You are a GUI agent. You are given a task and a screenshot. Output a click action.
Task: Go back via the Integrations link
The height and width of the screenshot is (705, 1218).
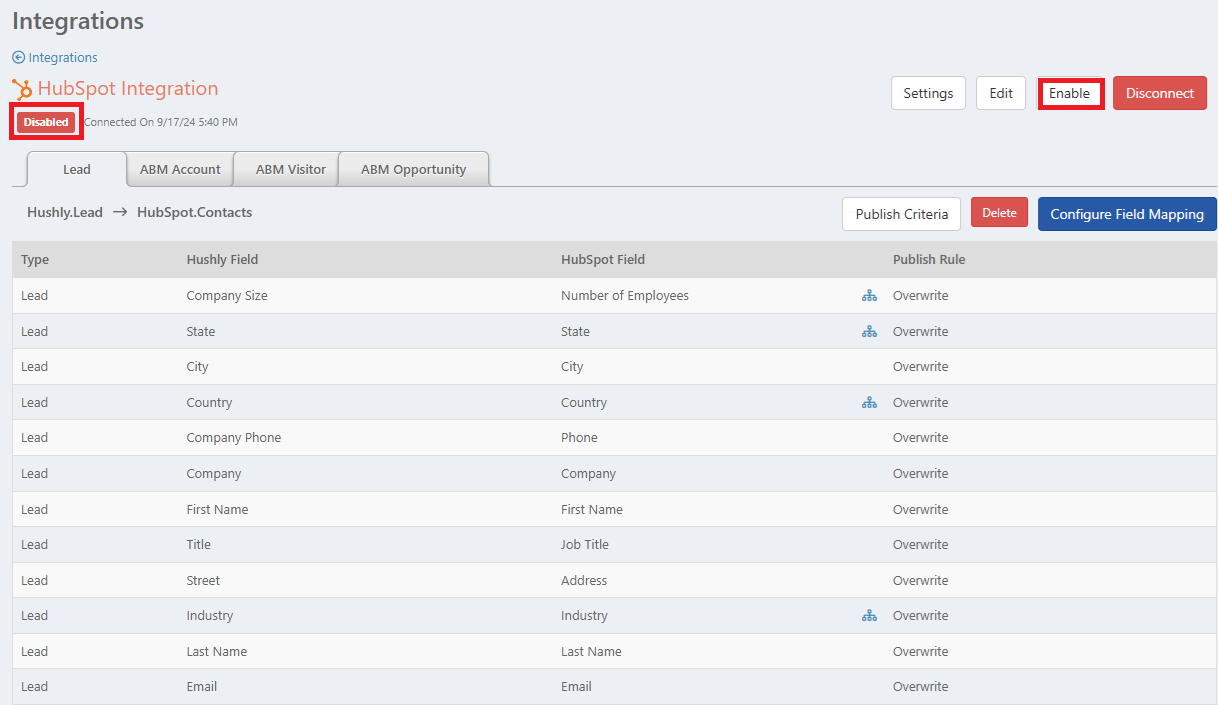(x=55, y=58)
